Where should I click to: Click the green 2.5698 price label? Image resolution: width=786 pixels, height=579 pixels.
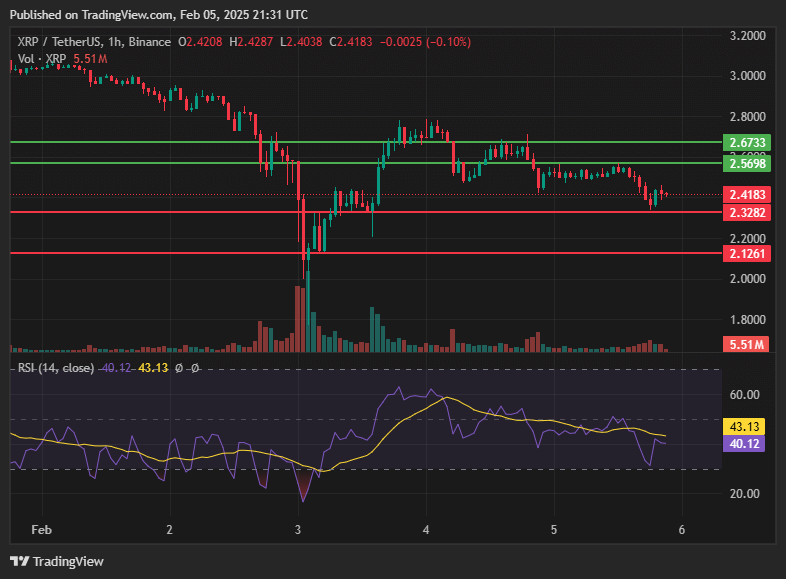tap(747, 163)
